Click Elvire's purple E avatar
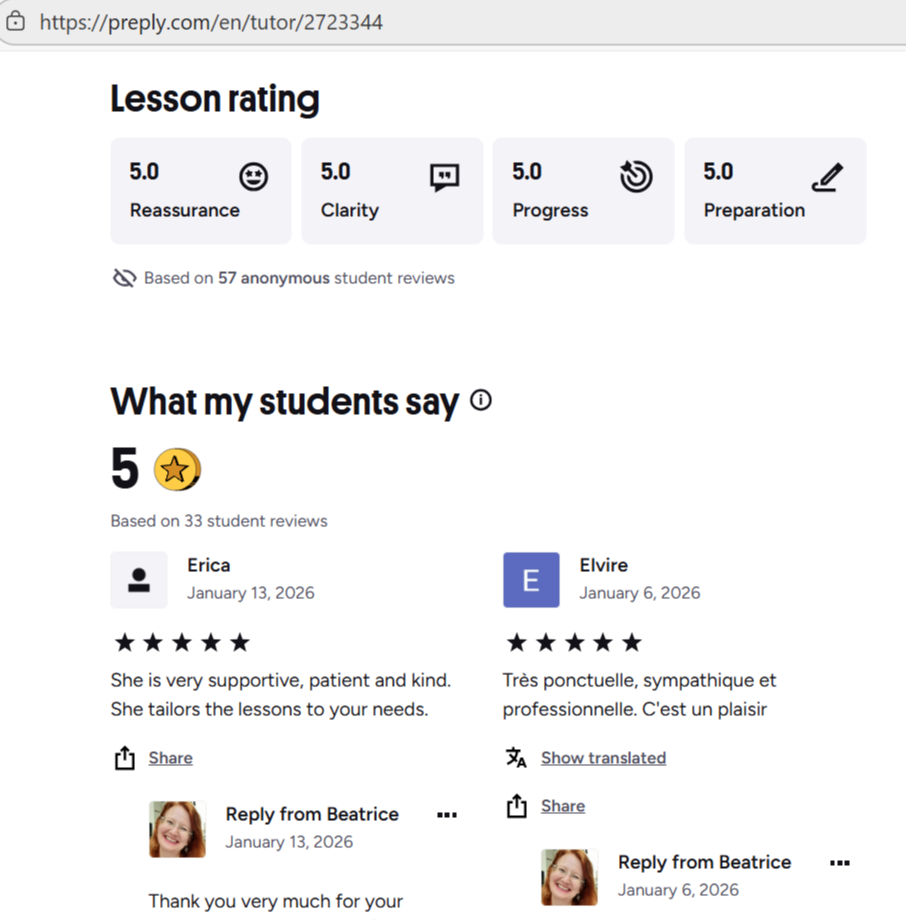907x921 pixels. click(531, 580)
